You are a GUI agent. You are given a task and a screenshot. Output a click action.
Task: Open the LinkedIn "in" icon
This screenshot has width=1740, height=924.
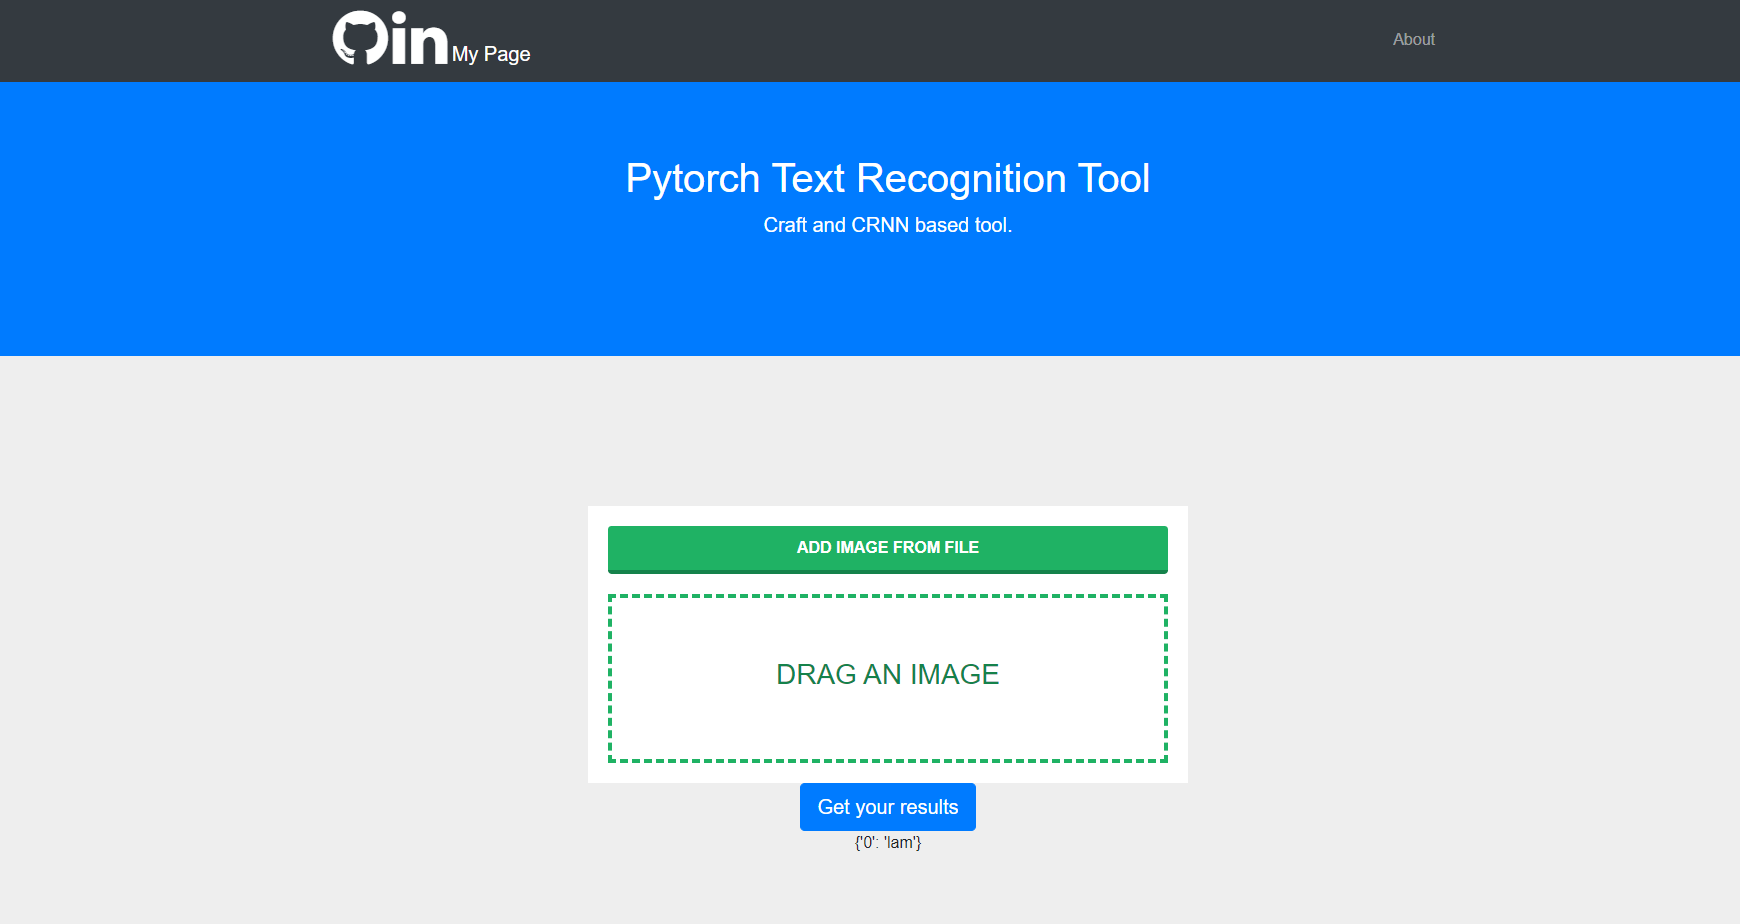(x=419, y=40)
